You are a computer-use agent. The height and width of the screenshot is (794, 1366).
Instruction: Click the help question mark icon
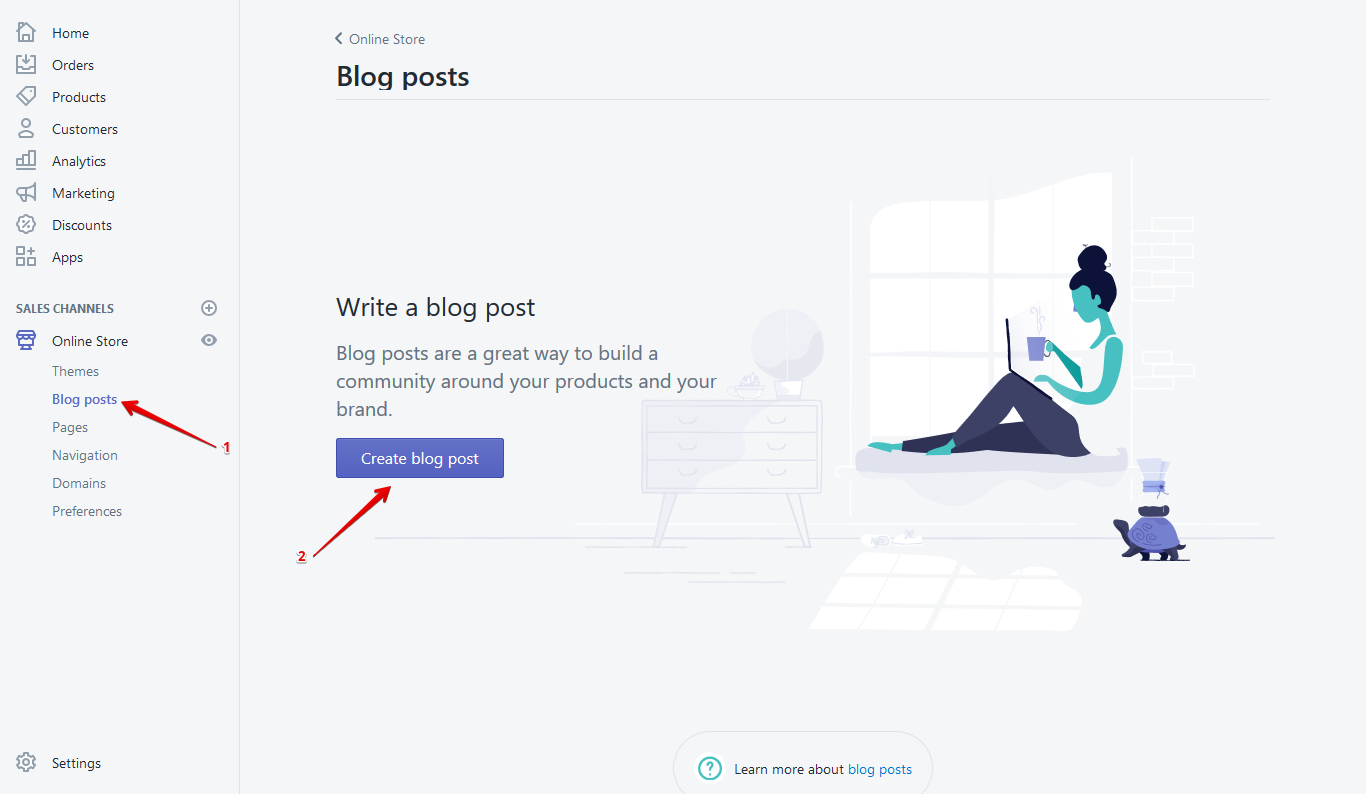coord(710,768)
